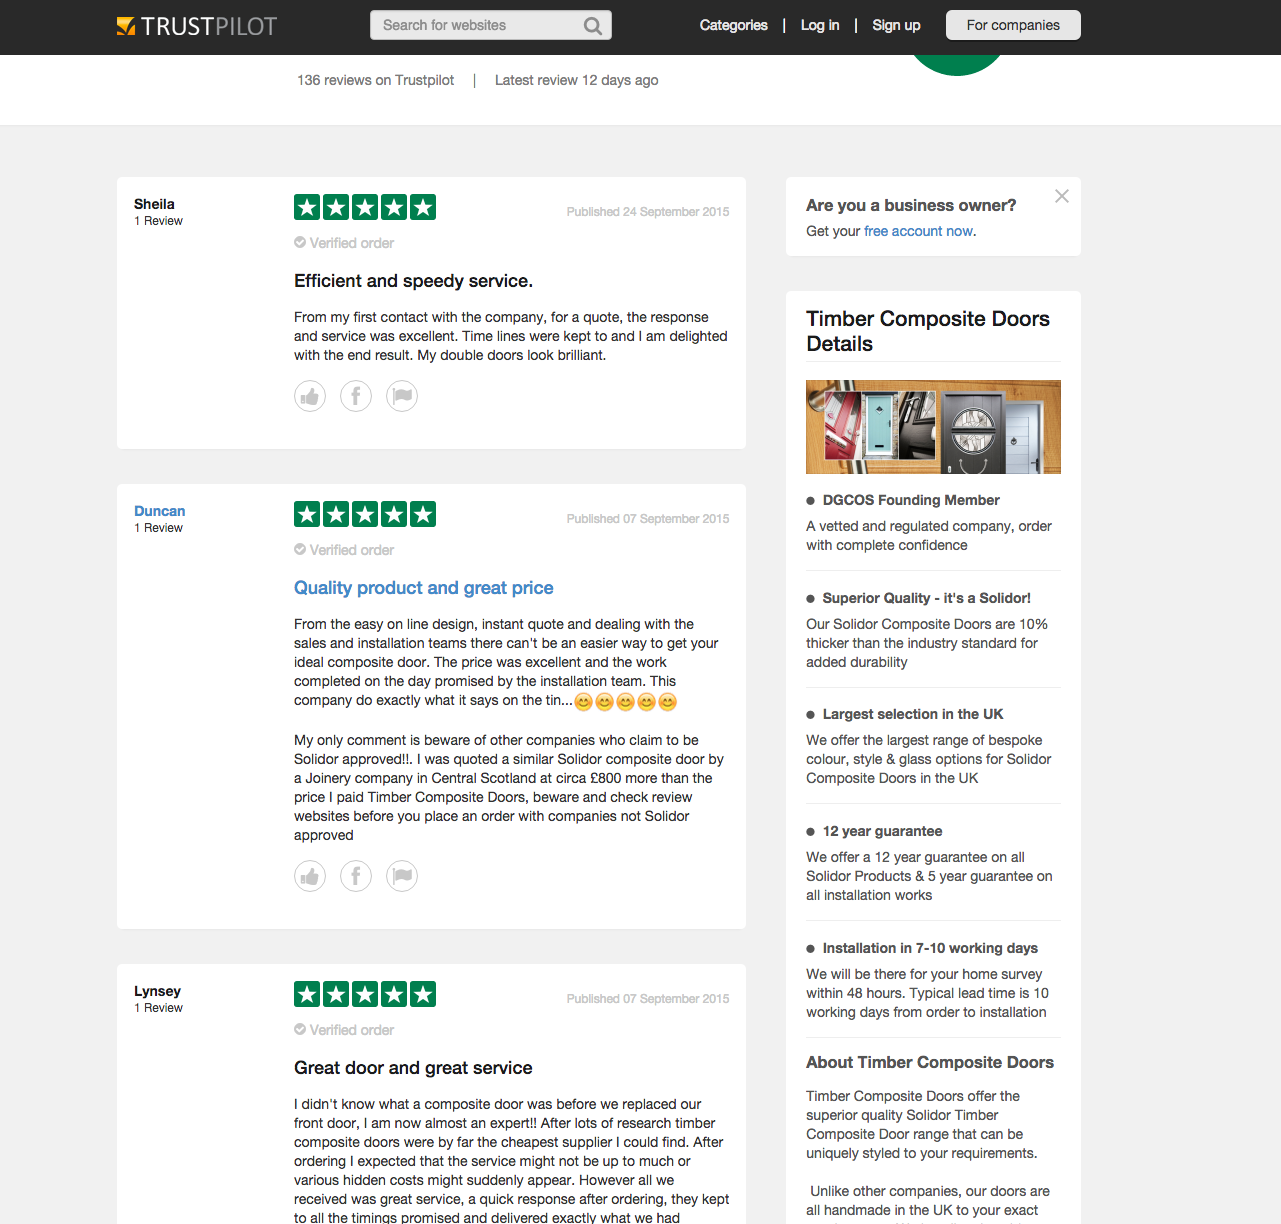This screenshot has height=1224, width=1281.
Task: Share Sheila's review on Facebook
Action: pyautogui.click(x=356, y=397)
